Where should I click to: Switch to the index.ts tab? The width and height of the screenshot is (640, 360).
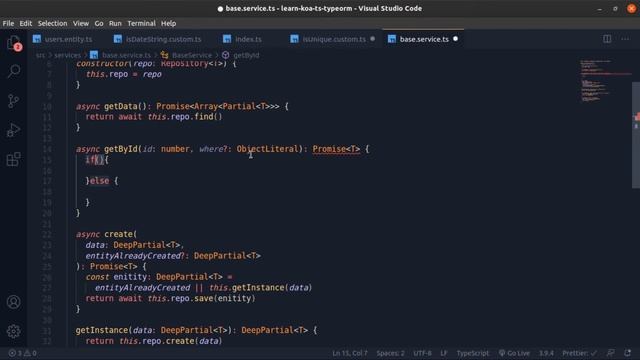pyautogui.click(x=248, y=39)
